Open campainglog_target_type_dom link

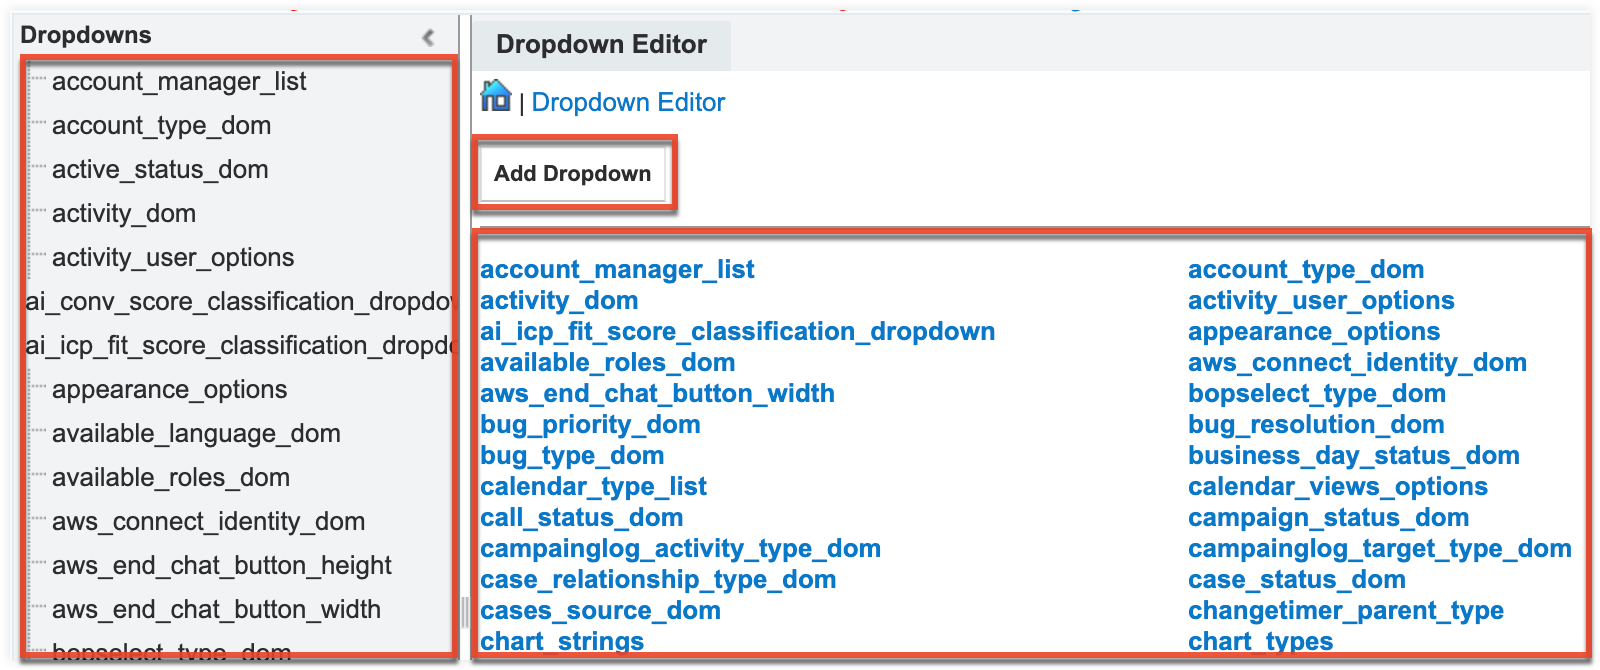click(1380, 549)
